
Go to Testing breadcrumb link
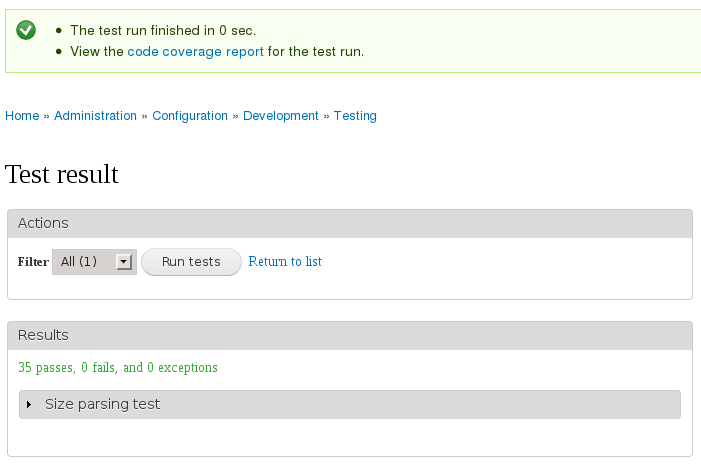click(355, 115)
